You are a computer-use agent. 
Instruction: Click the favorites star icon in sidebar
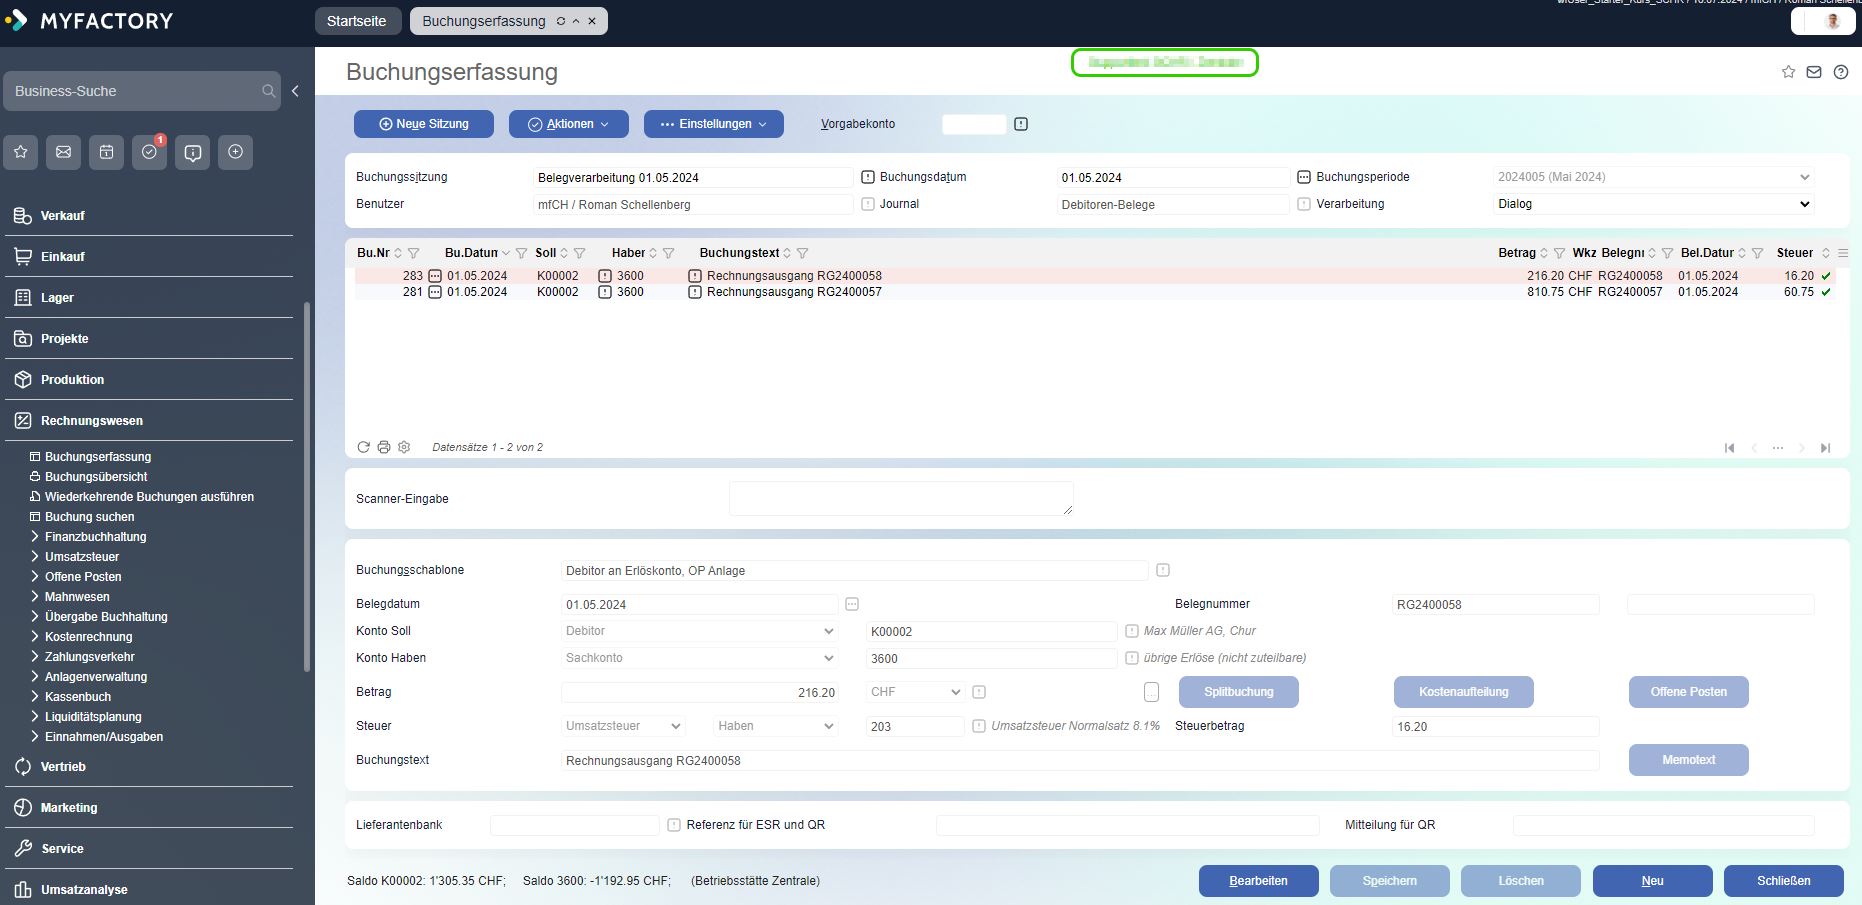(21, 152)
